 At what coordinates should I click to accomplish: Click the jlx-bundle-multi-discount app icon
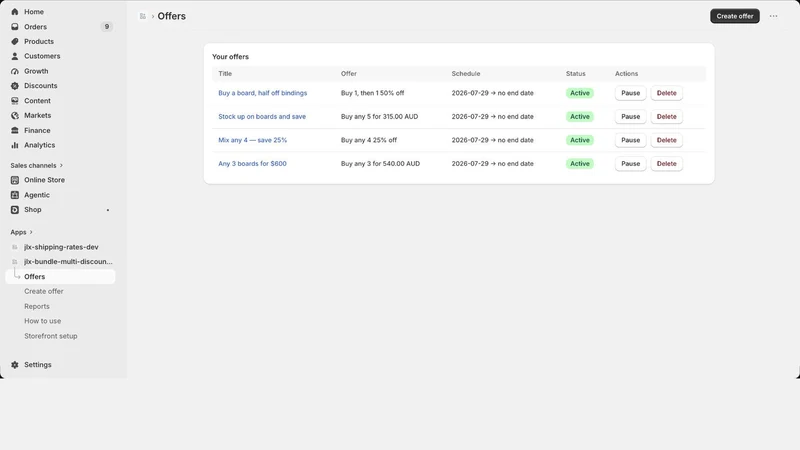pyautogui.click(x=15, y=262)
